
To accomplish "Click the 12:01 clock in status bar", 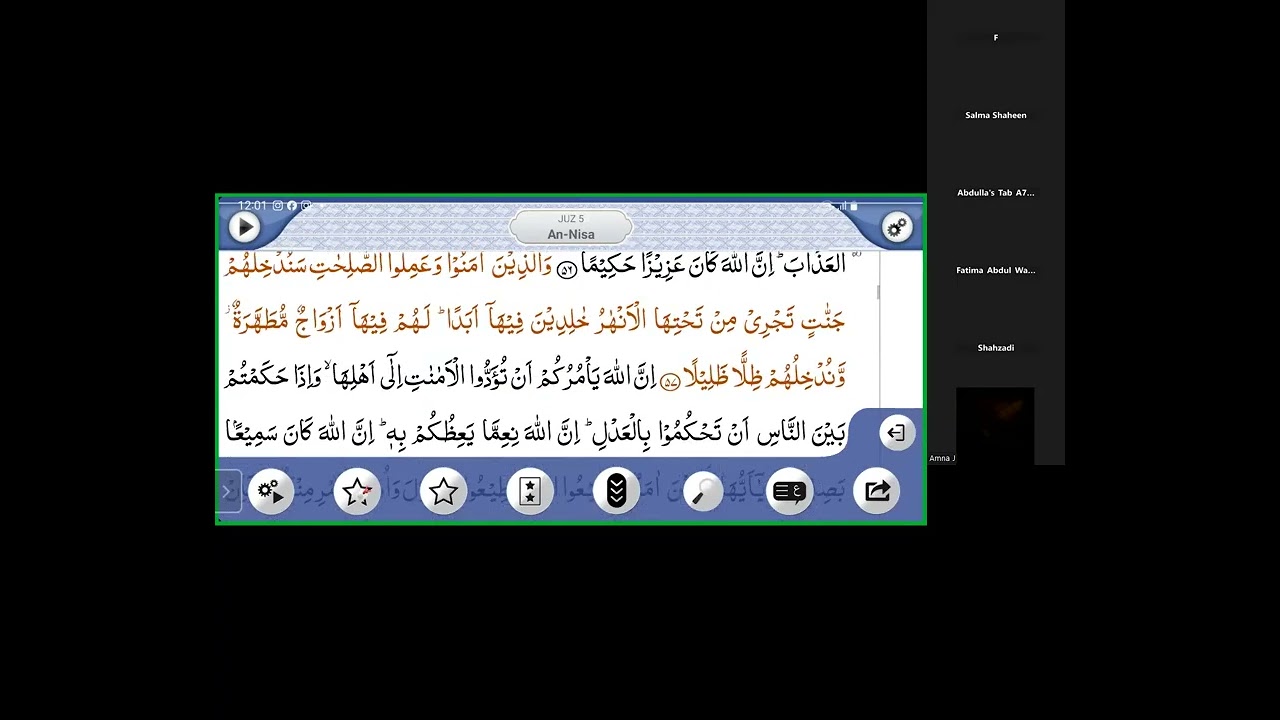I will 252,205.
